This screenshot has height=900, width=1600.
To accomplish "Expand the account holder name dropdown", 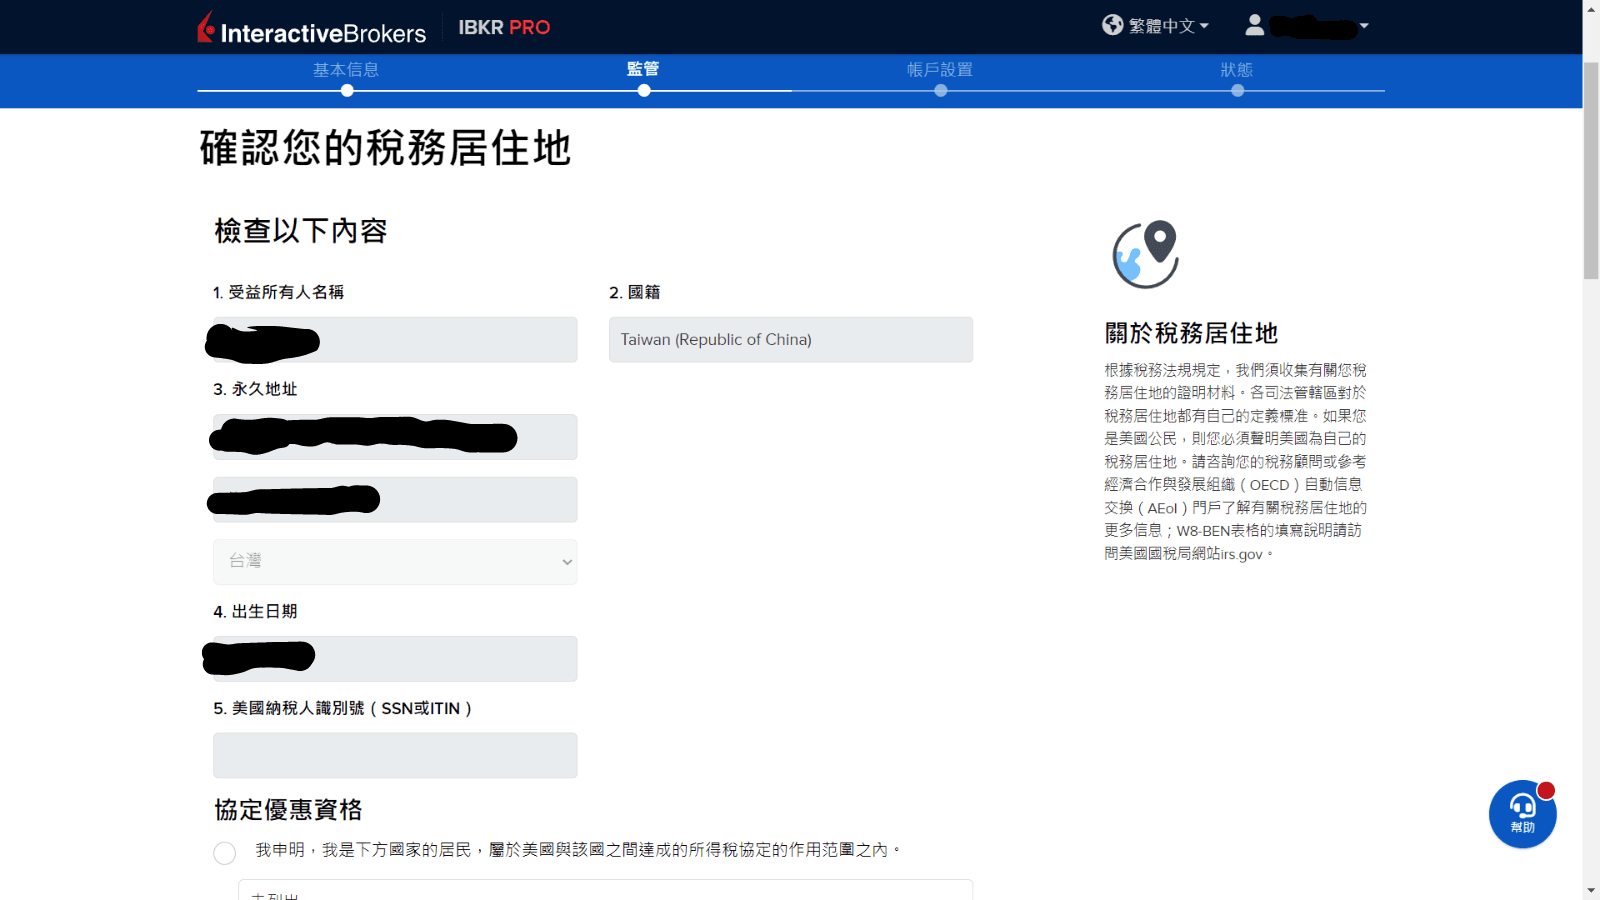I will point(1310,25).
